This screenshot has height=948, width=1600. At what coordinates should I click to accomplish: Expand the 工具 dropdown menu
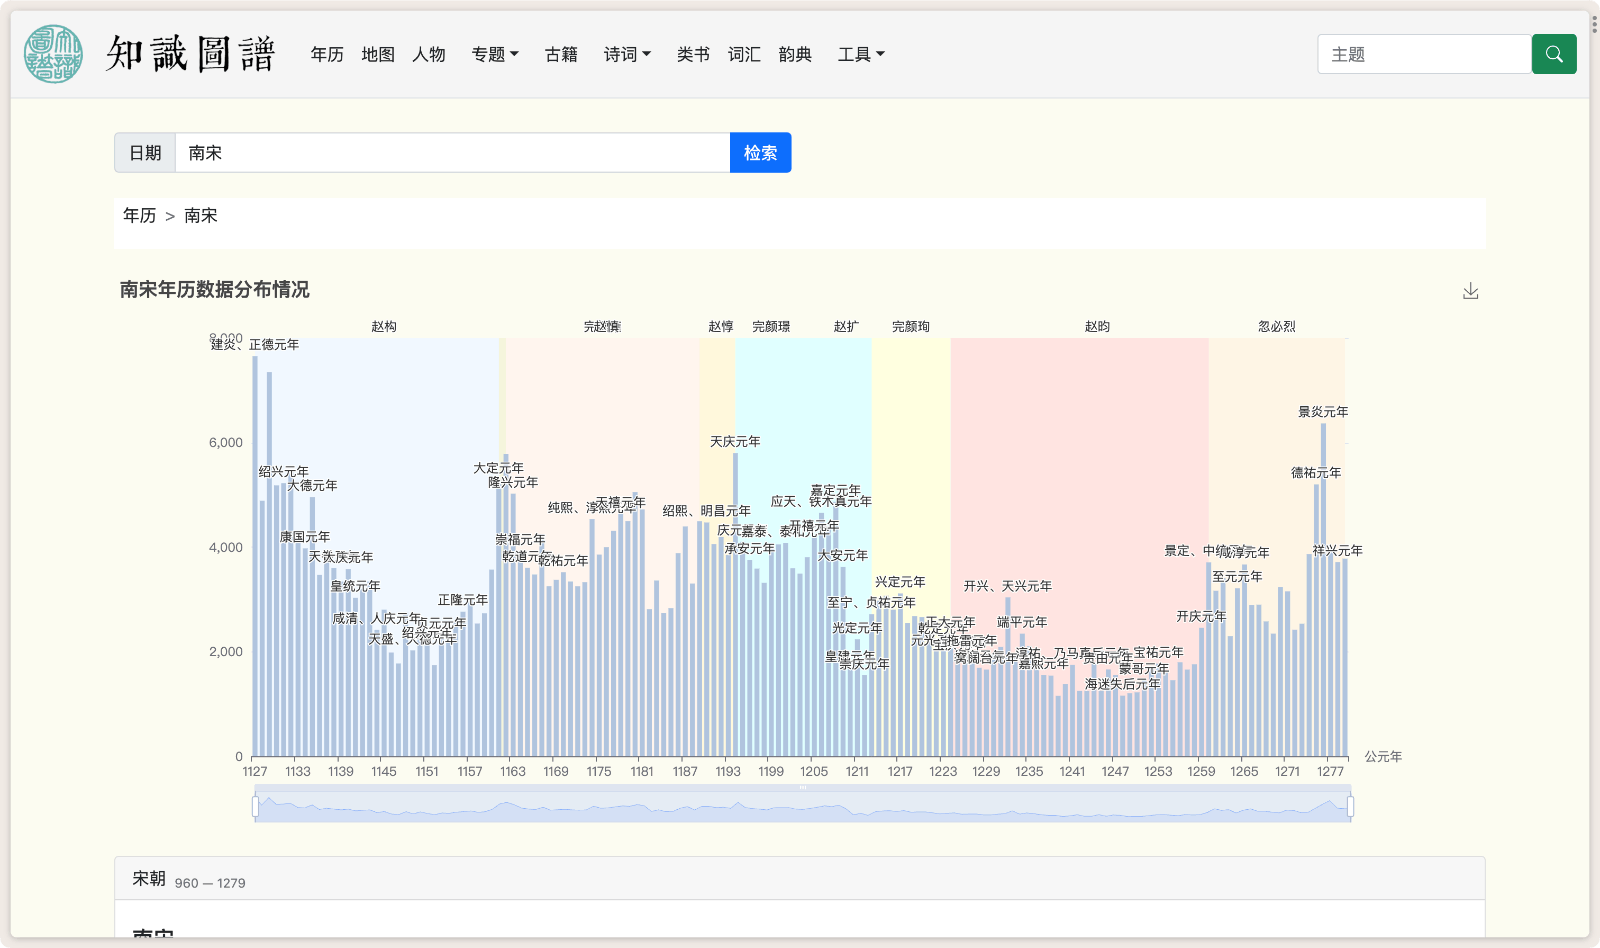(x=861, y=54)
